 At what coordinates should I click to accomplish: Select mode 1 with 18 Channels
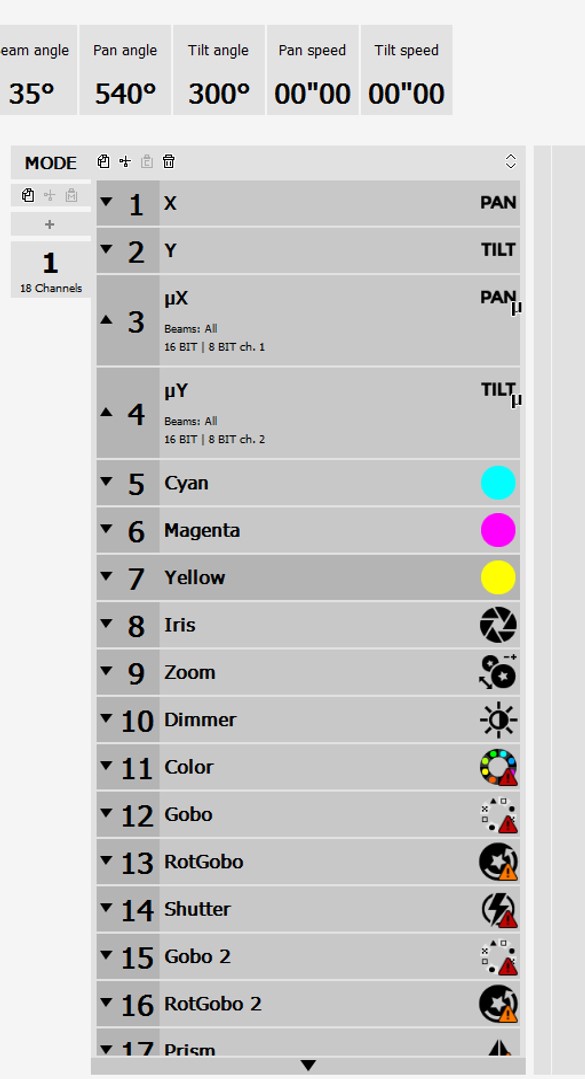[50, 270]
